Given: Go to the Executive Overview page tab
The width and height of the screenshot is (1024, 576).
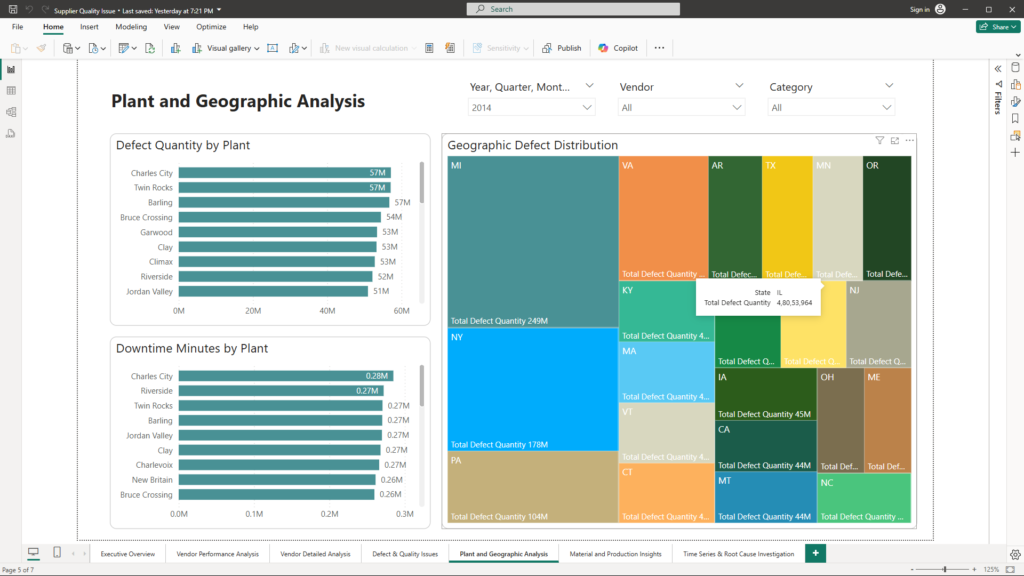Looking at the screenshot, I should coord(128,554).
